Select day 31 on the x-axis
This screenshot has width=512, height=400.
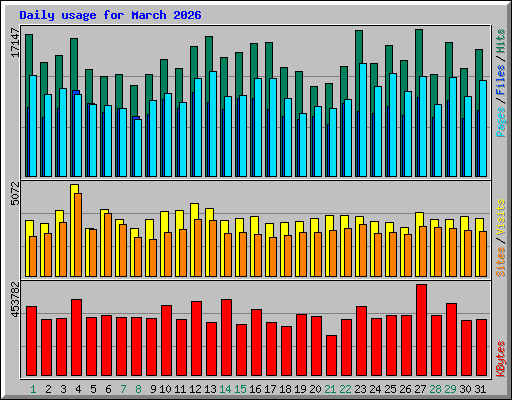[x=480, y=389]
